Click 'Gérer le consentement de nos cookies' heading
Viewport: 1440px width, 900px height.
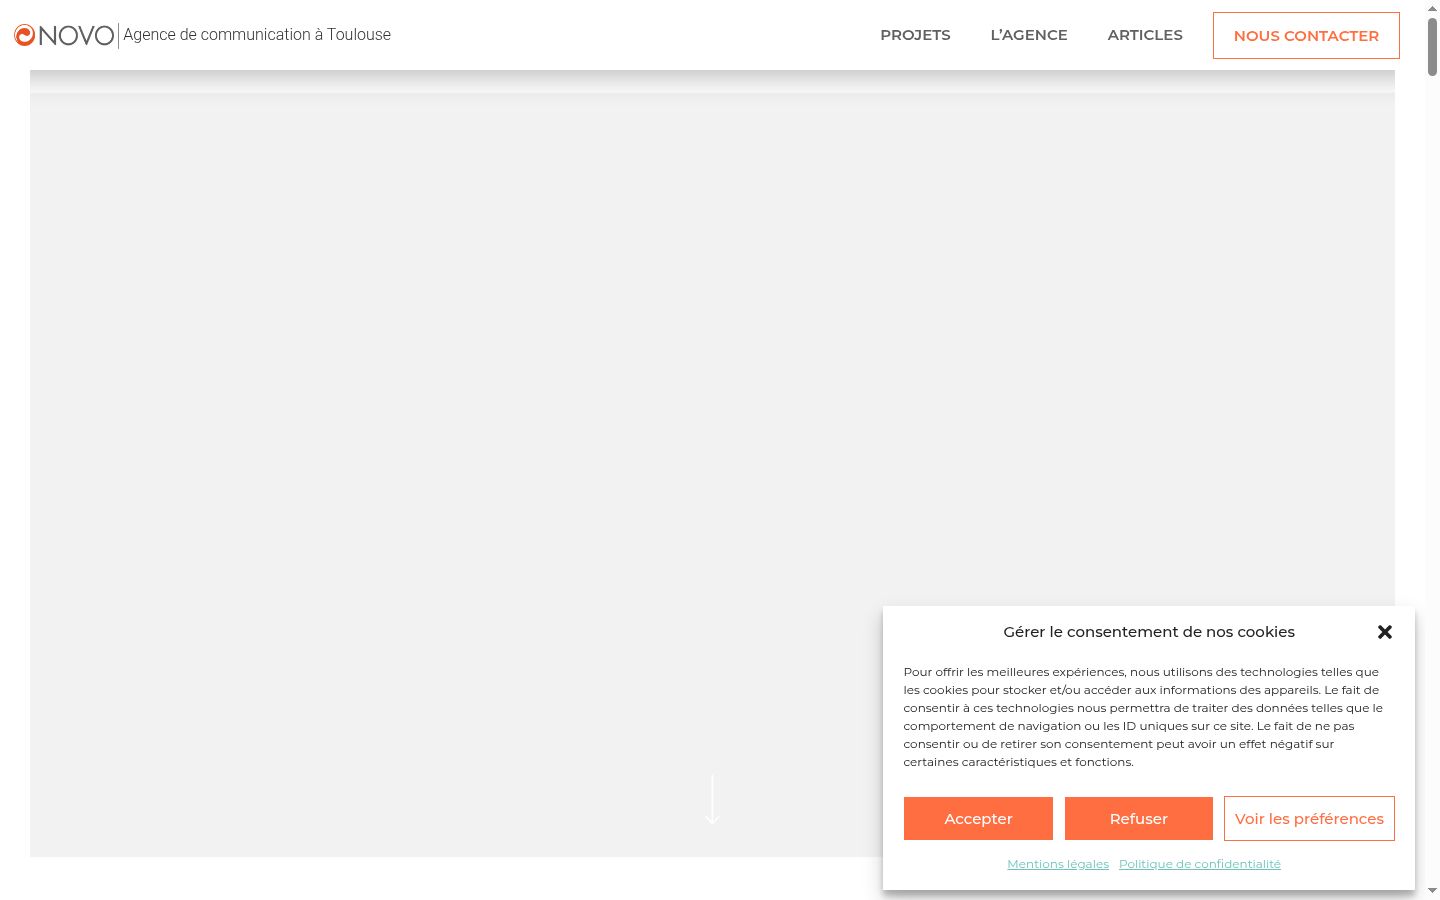(x=1149, y=632)
